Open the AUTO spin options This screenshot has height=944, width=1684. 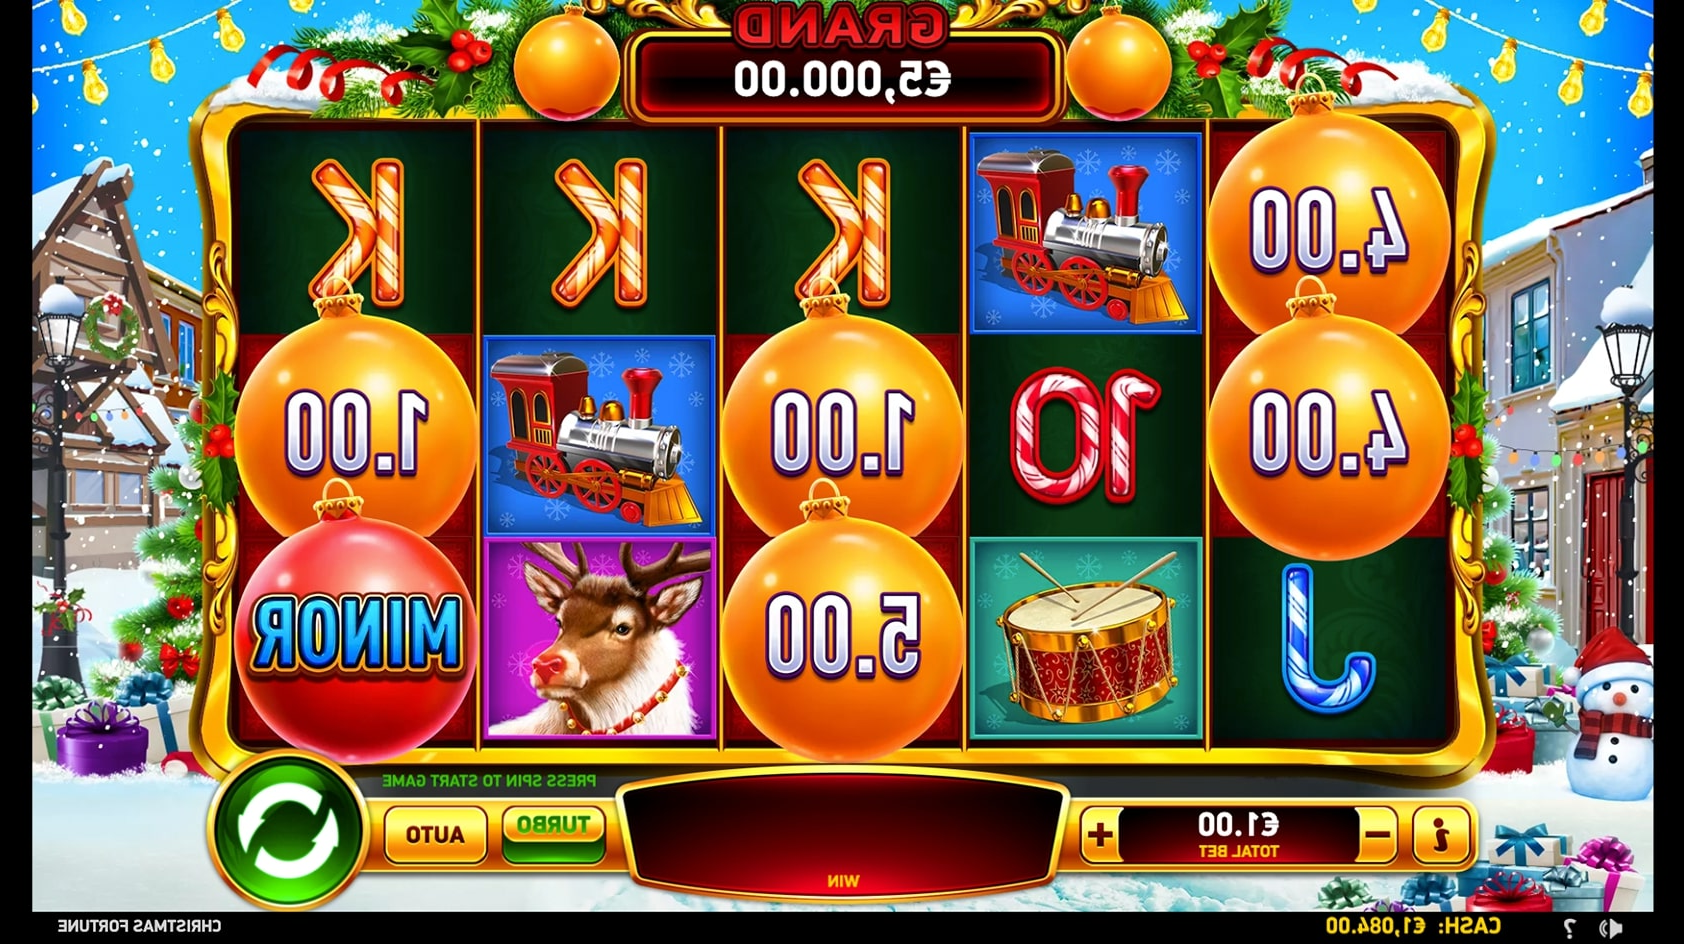[435, 834]
